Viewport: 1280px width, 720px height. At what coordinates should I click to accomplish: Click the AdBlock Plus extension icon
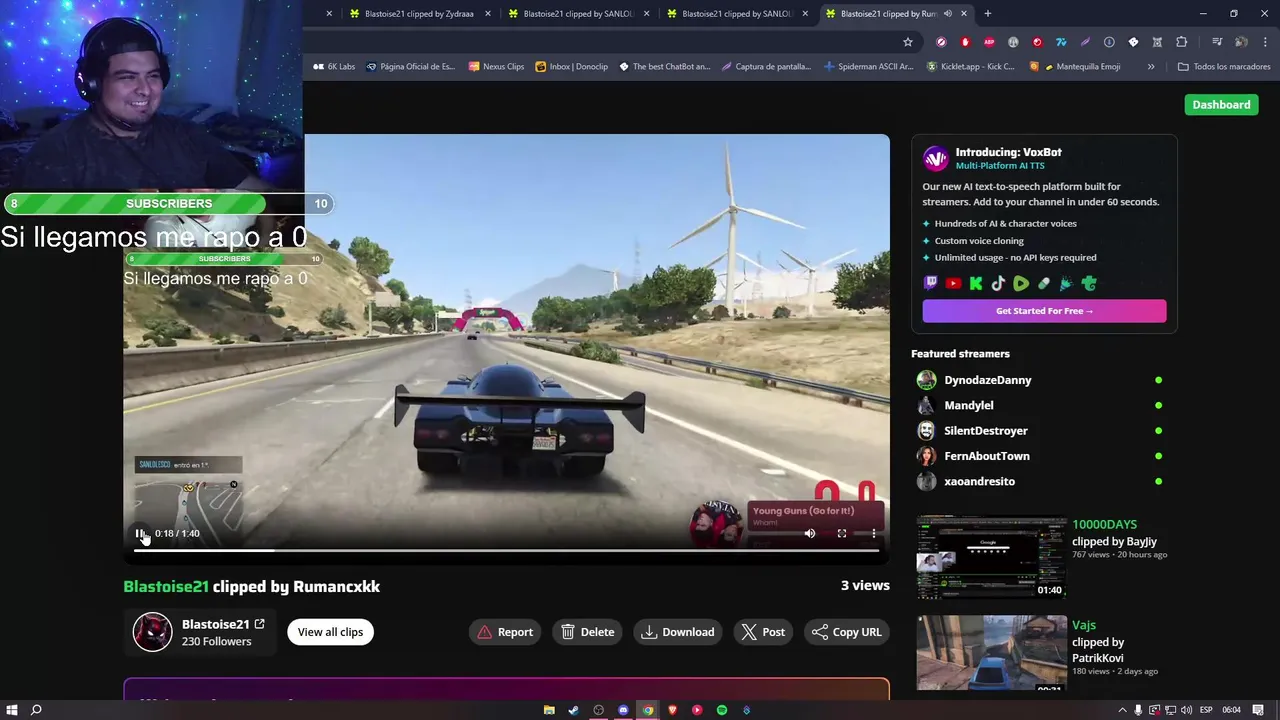[x=989, y=42]
